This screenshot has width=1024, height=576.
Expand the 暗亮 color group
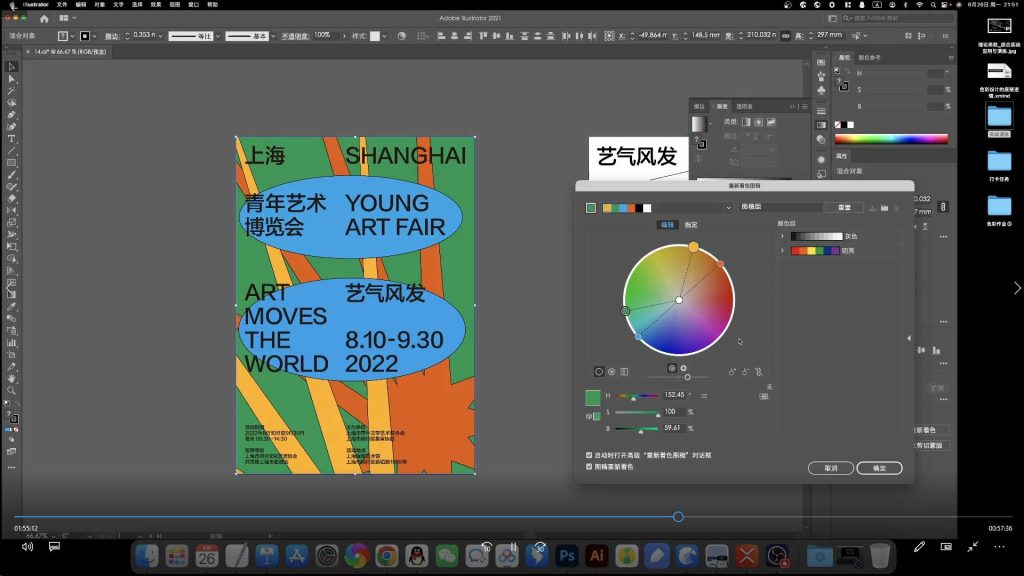pos(783,250)
